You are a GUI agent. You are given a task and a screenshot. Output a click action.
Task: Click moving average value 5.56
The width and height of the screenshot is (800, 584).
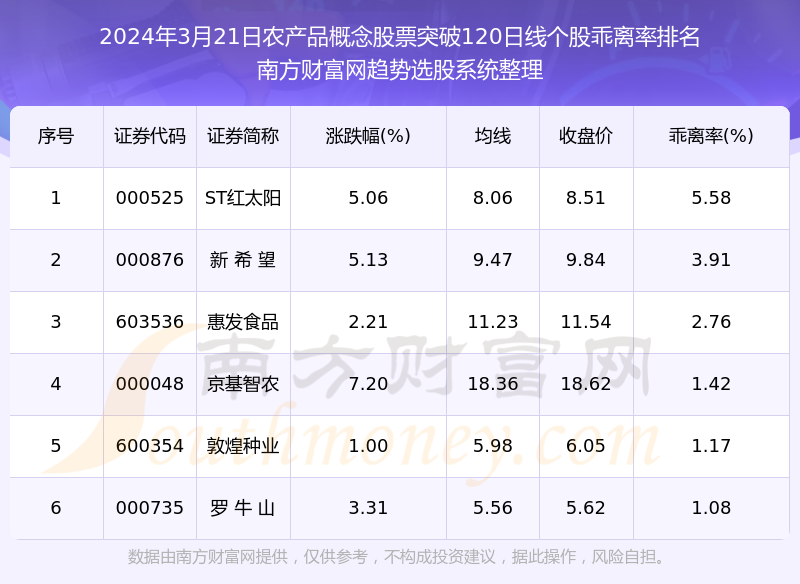click(492, 508)
